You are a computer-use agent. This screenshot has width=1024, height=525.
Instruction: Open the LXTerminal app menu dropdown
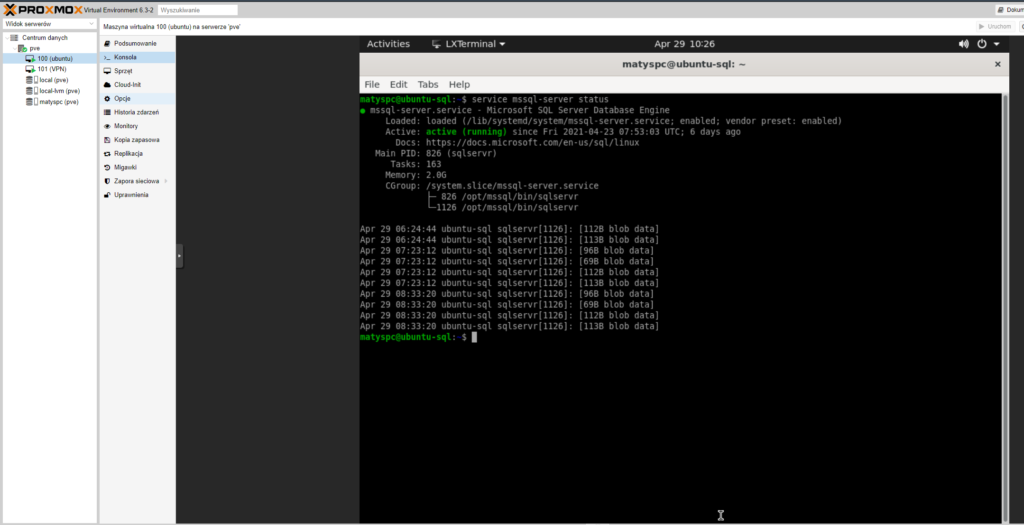468,44
